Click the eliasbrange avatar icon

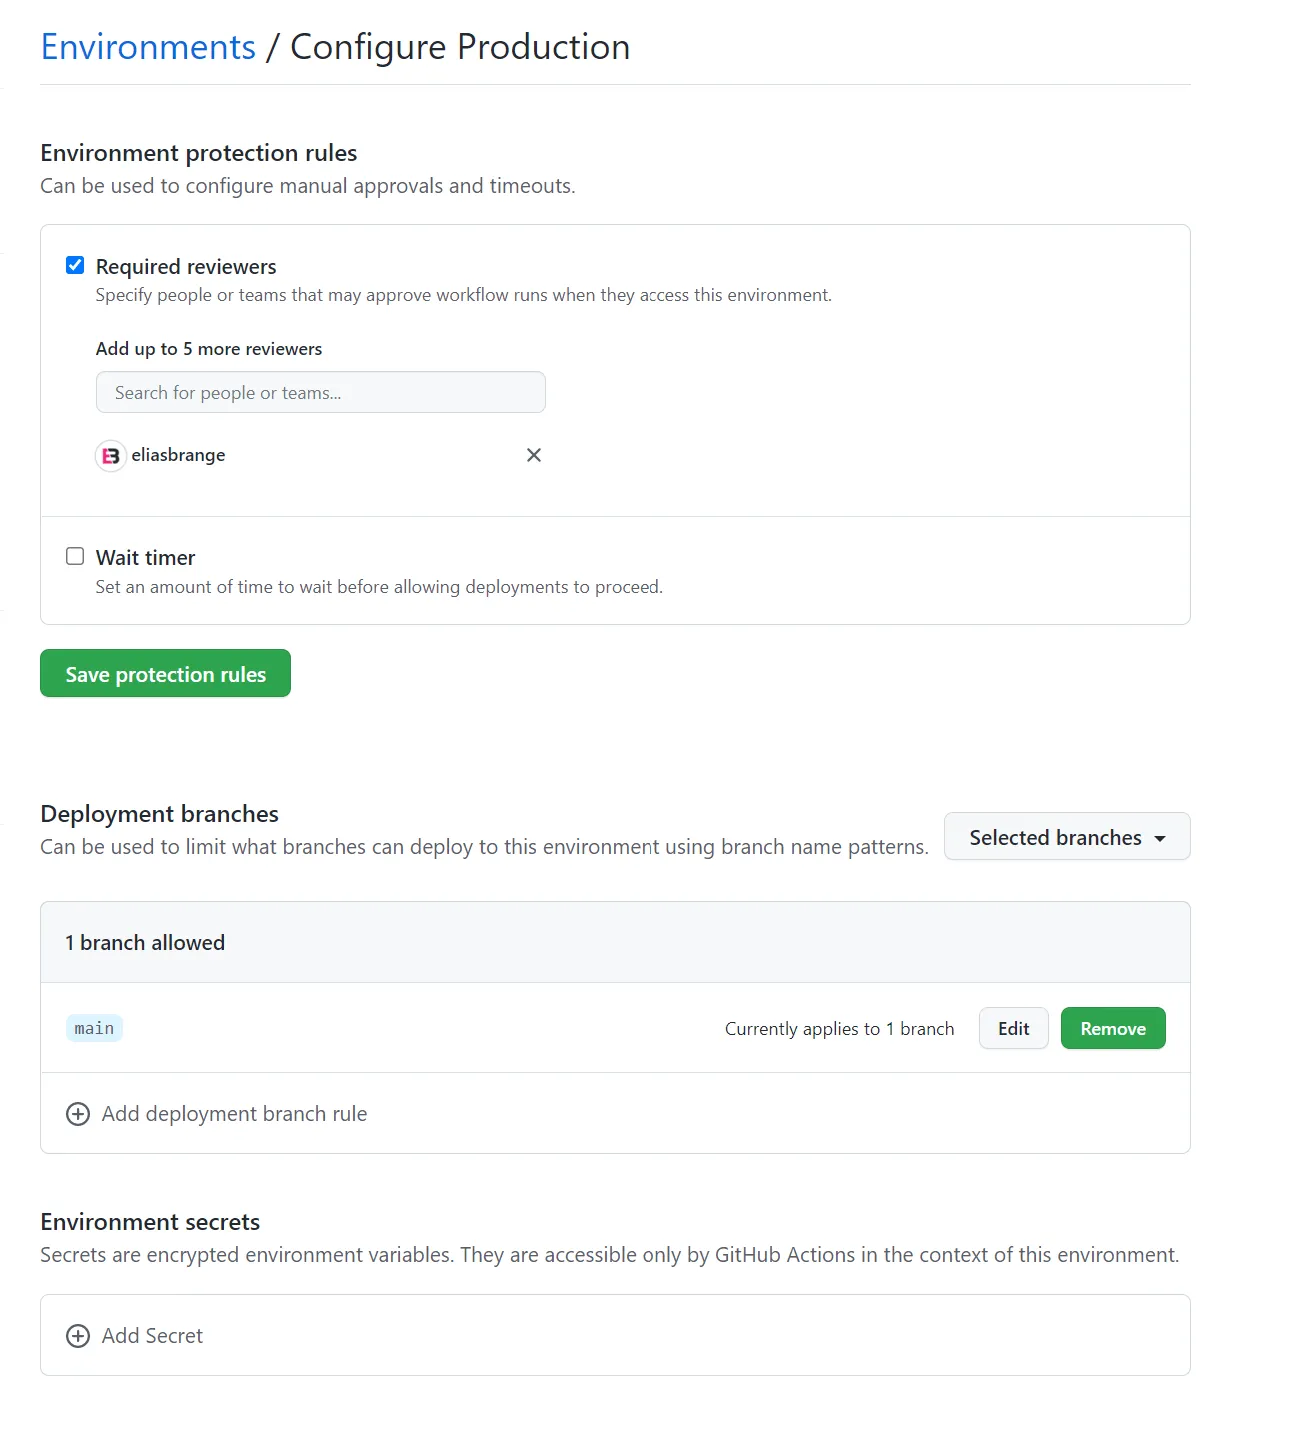(110, 455)
